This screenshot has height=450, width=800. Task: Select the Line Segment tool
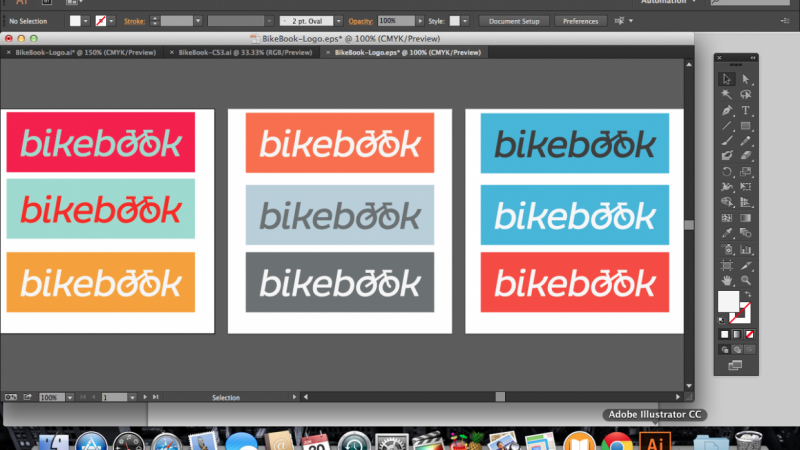coord(727,126)
